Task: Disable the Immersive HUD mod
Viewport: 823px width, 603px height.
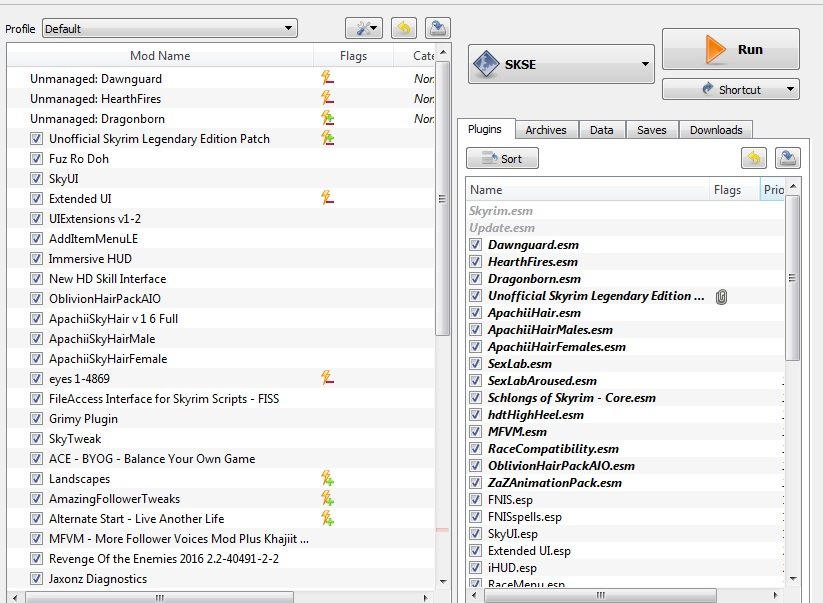Action: (36, 258)
